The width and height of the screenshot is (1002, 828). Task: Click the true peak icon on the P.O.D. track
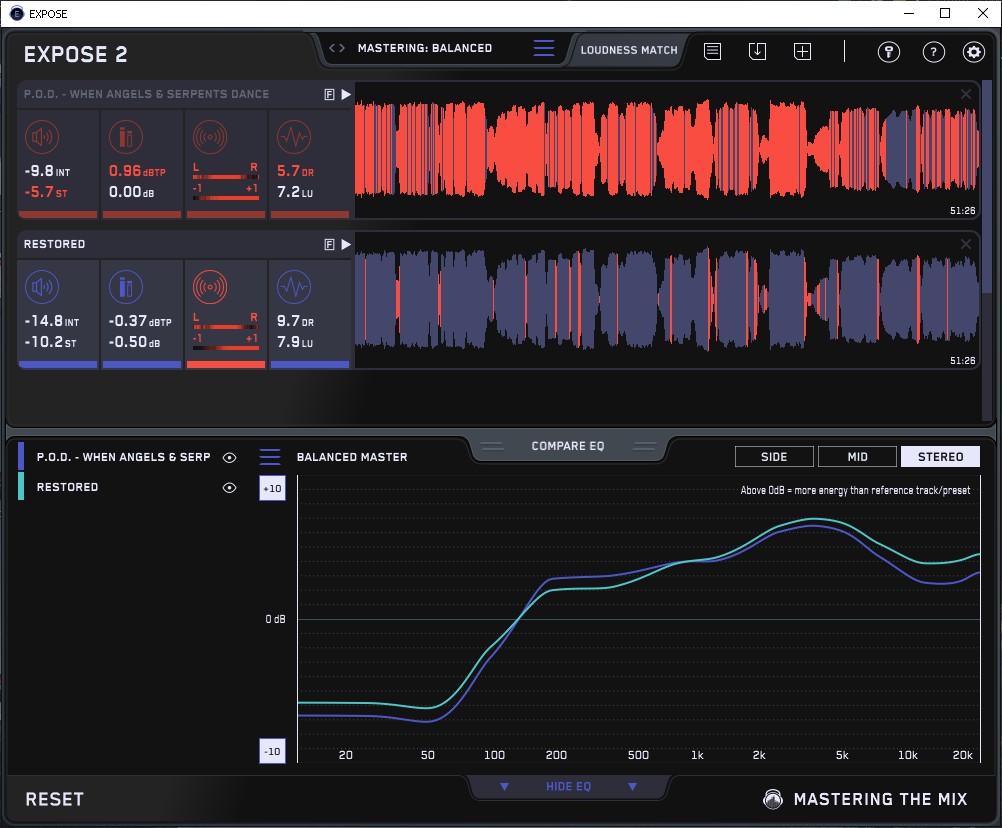click(x=126, y=138)
